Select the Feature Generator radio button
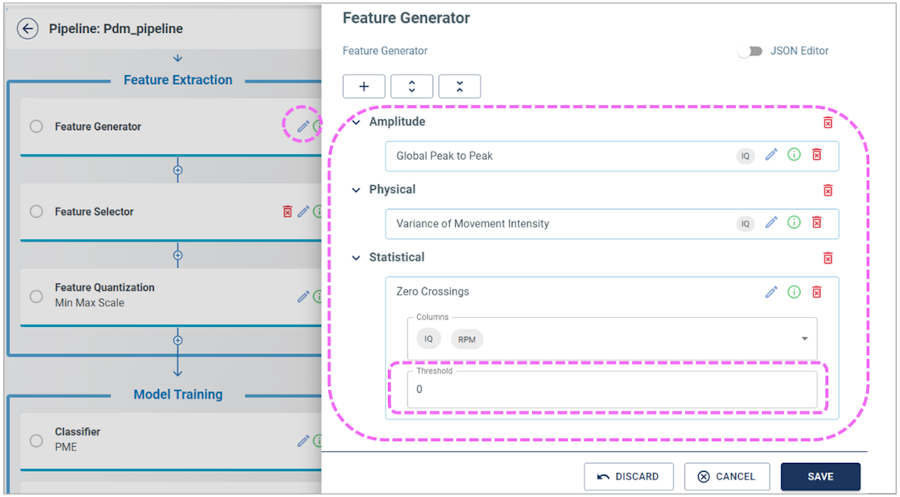 [36, 127]
